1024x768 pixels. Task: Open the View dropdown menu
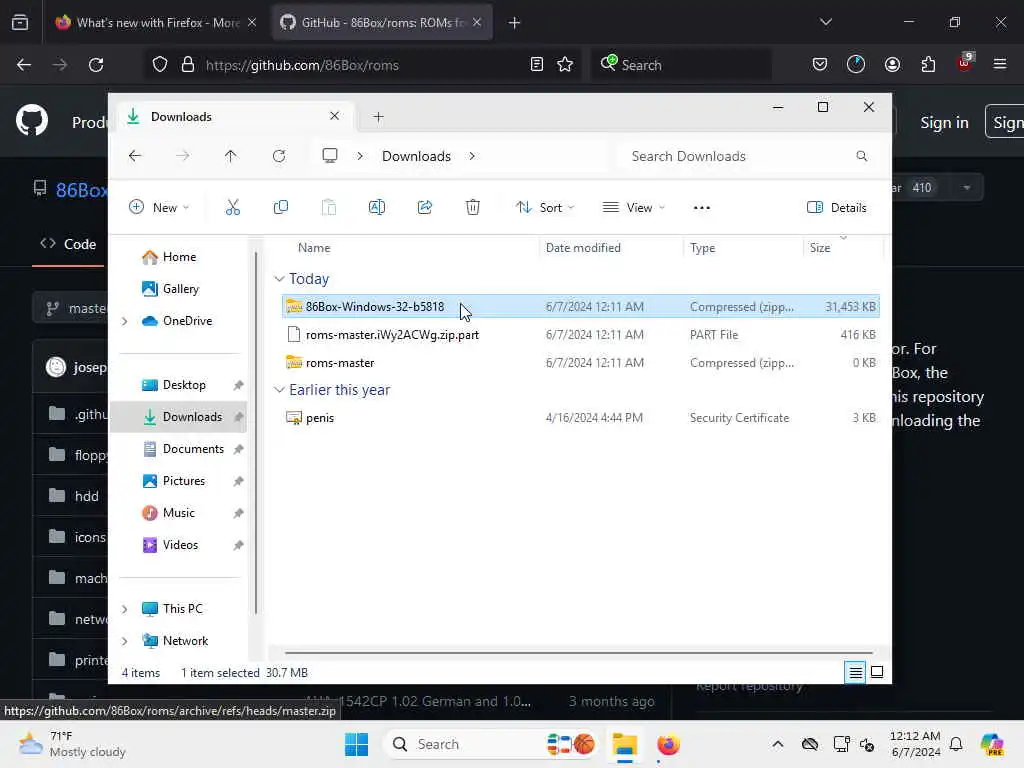click(633, 208)
